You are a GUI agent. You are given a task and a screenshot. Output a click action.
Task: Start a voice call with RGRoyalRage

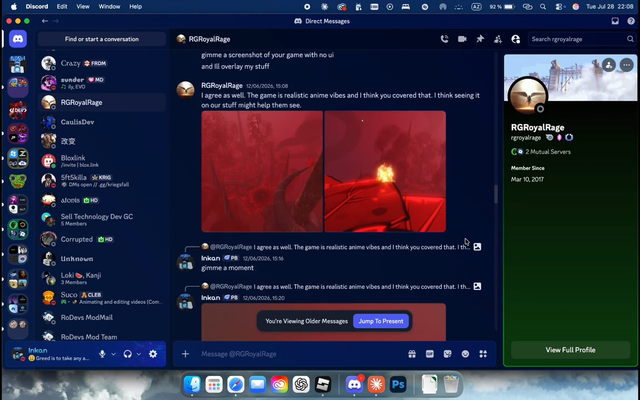tap(444, 39)
